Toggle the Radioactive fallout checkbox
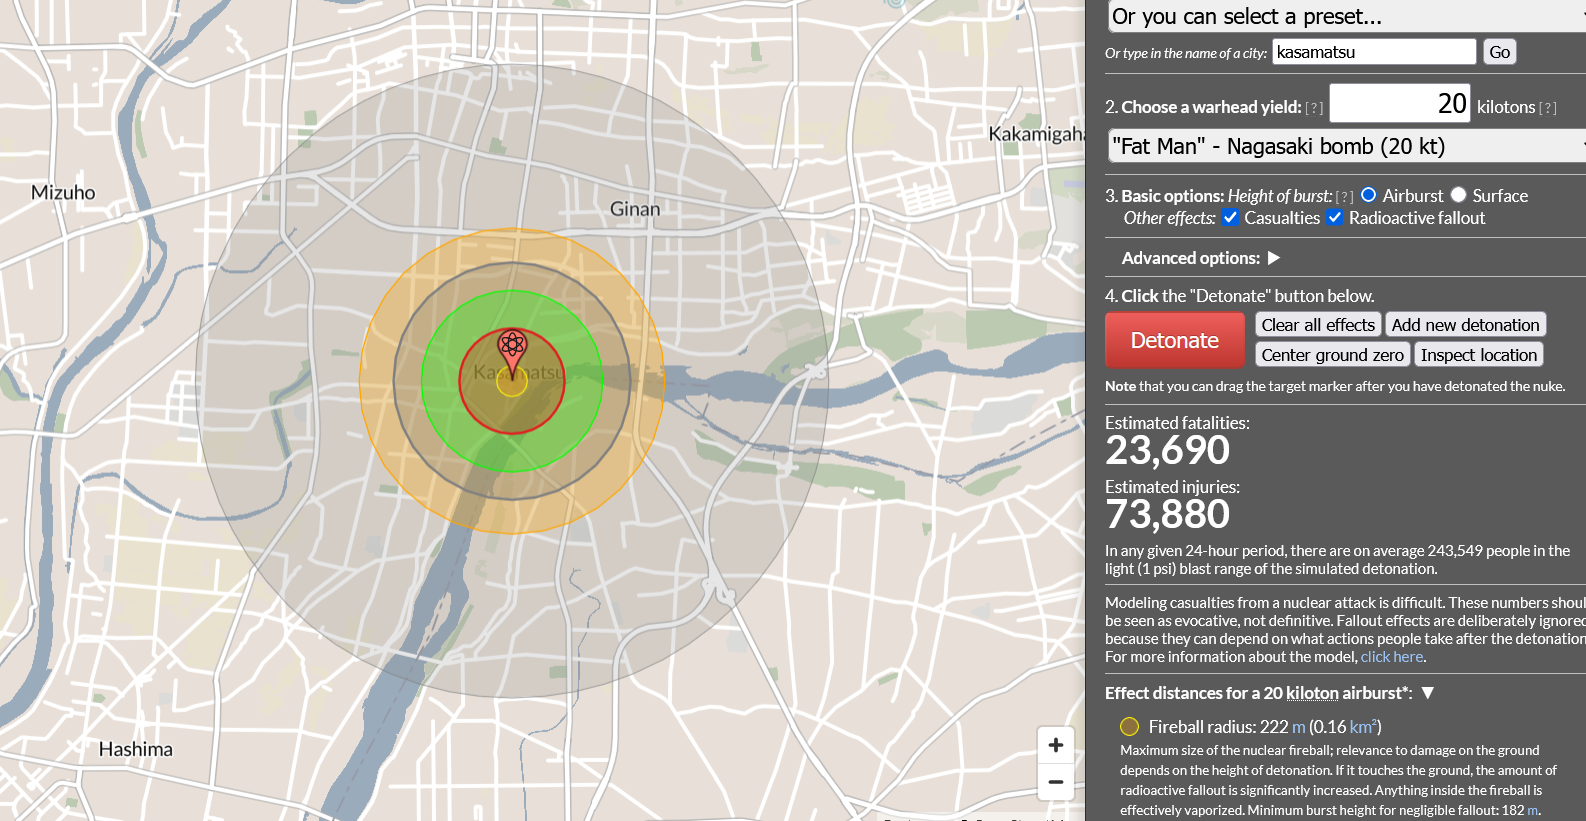This screenshot has height=821, width=1586. pos(1335,217)
